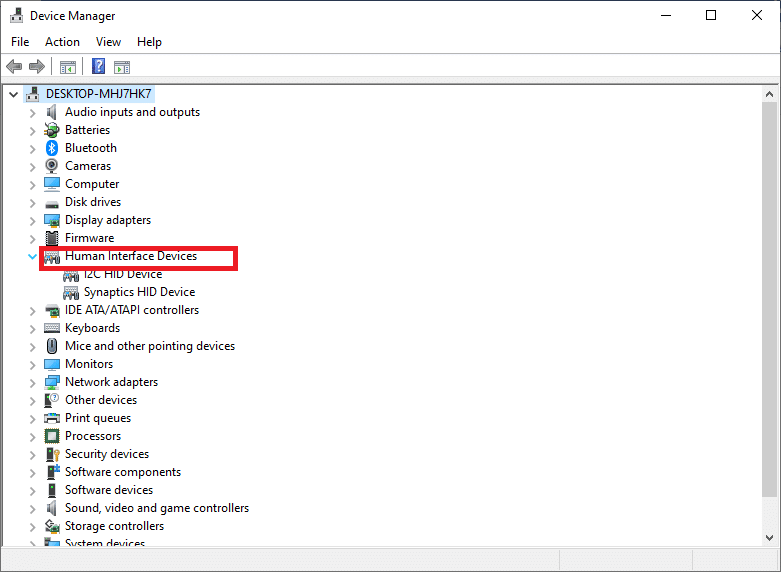Click the Security devices category icon

(52, 454)
